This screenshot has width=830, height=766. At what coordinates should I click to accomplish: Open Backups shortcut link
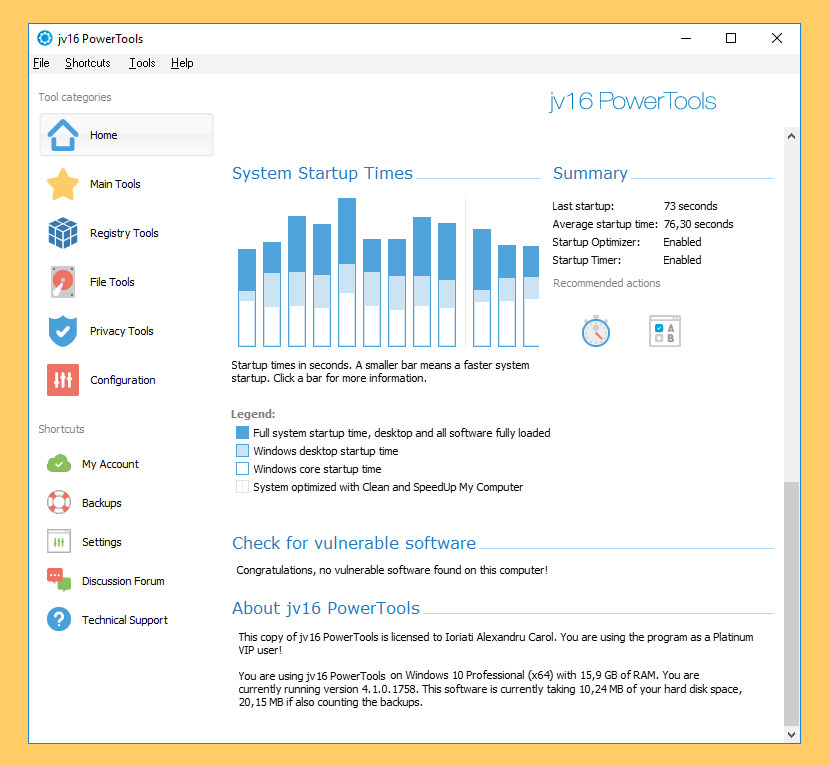coord(102,503)
